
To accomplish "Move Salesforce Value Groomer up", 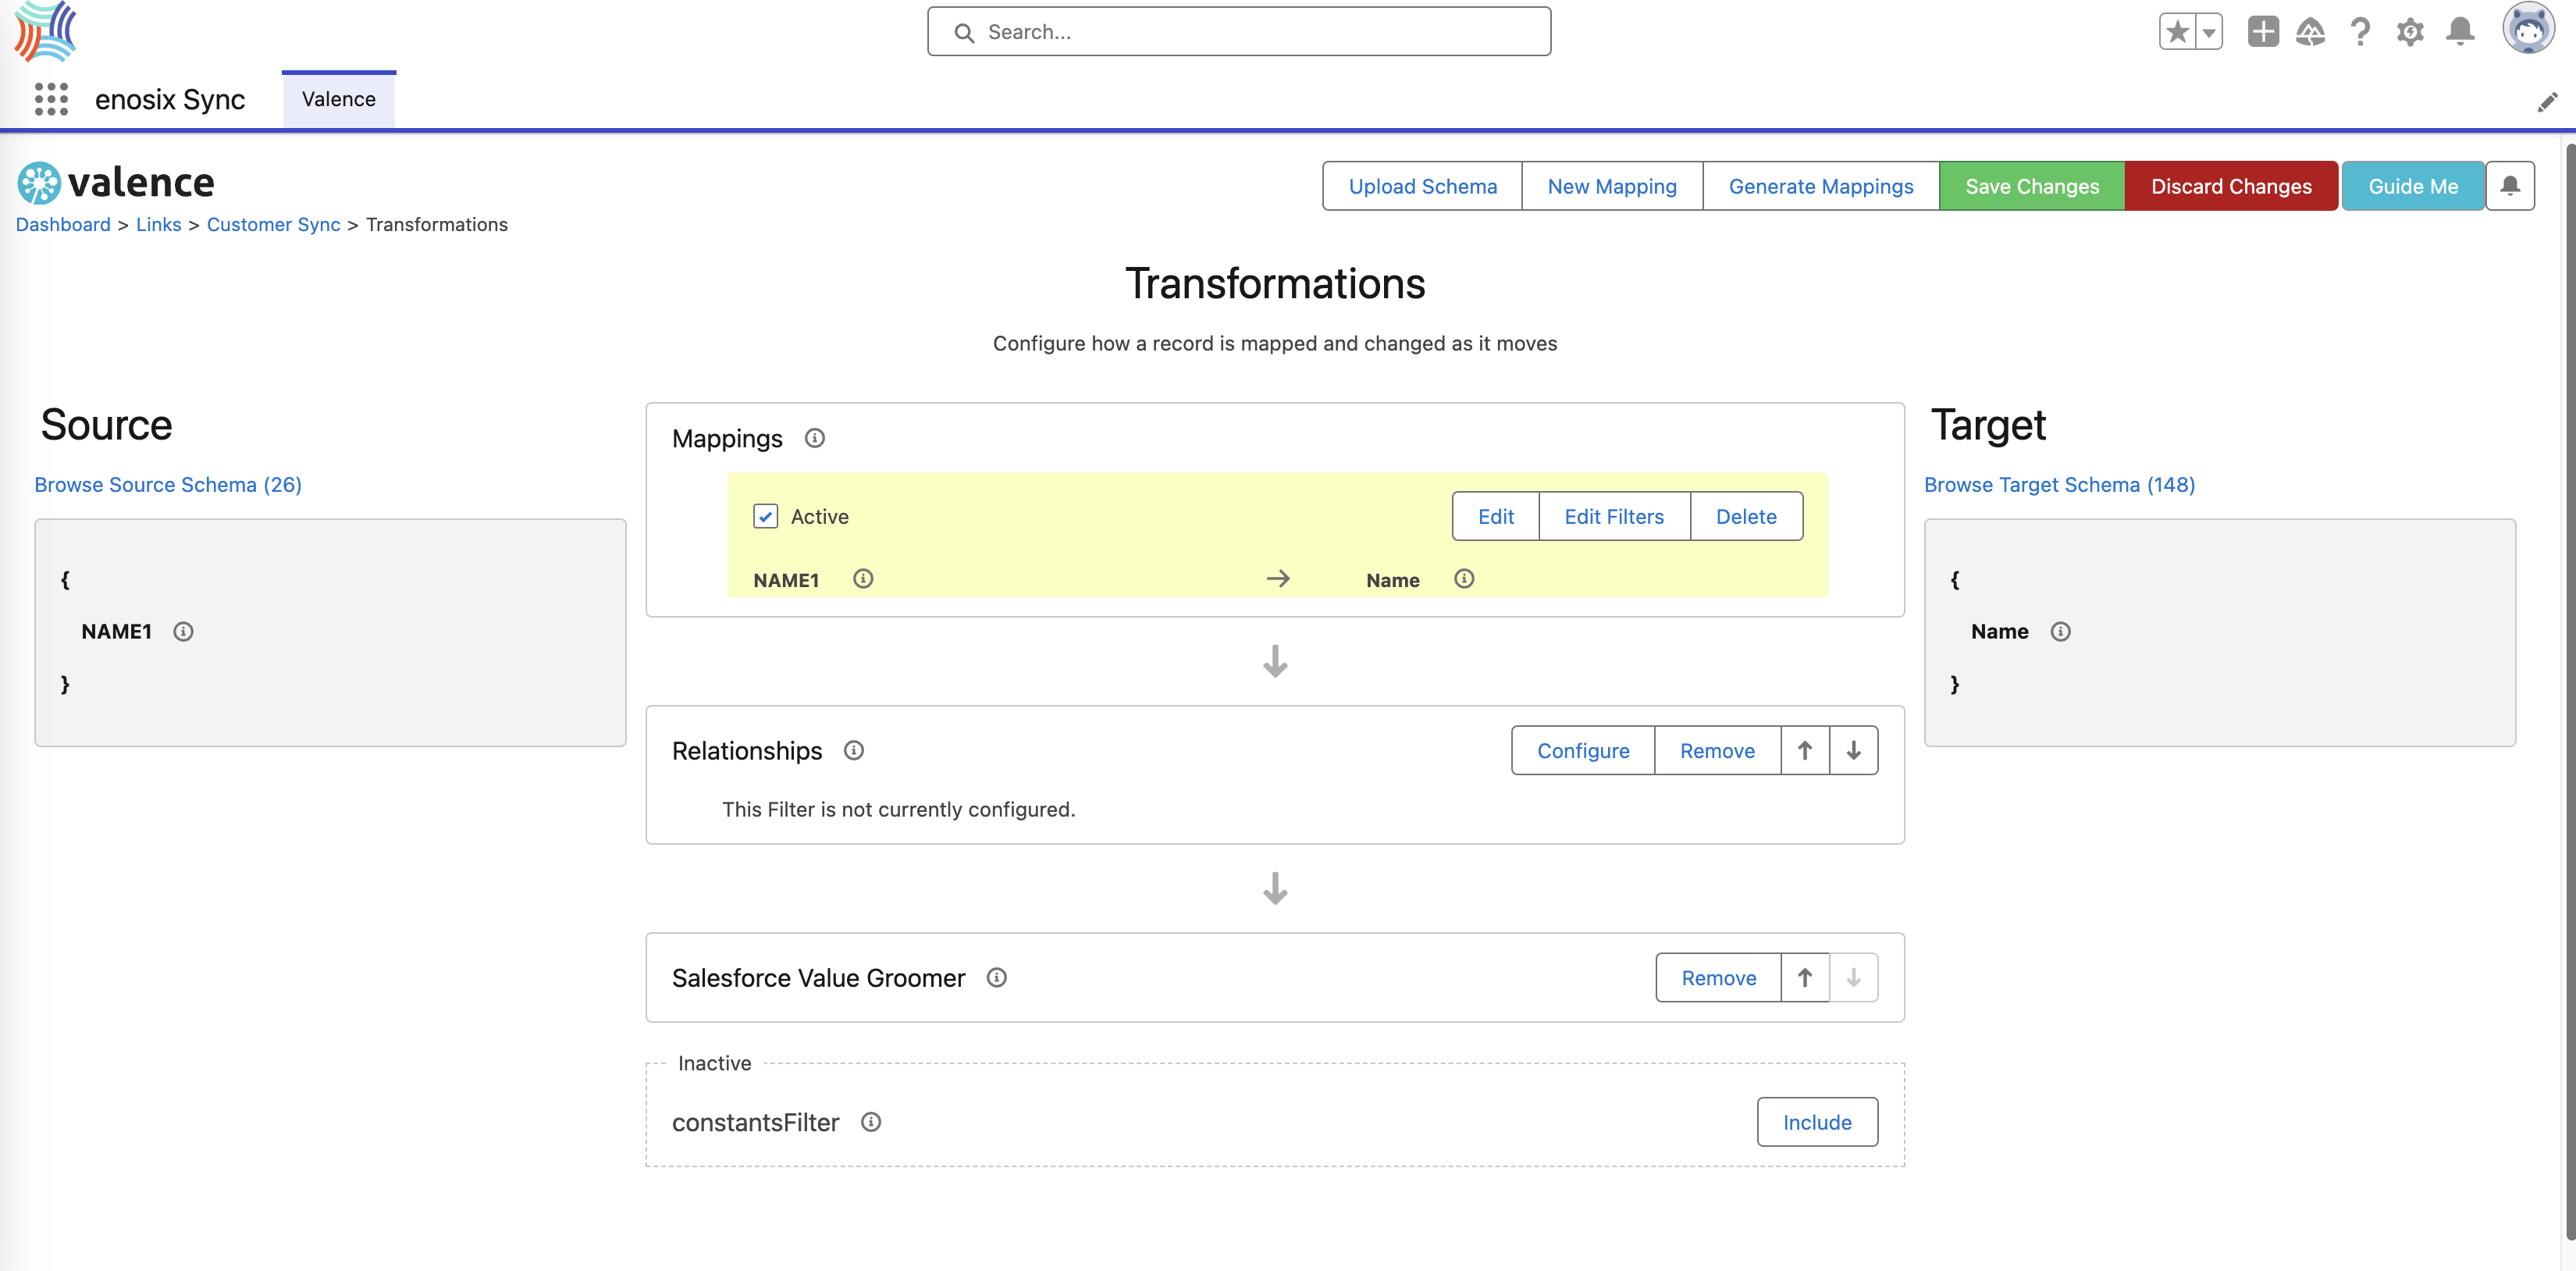I will (x=1805, y=977).
